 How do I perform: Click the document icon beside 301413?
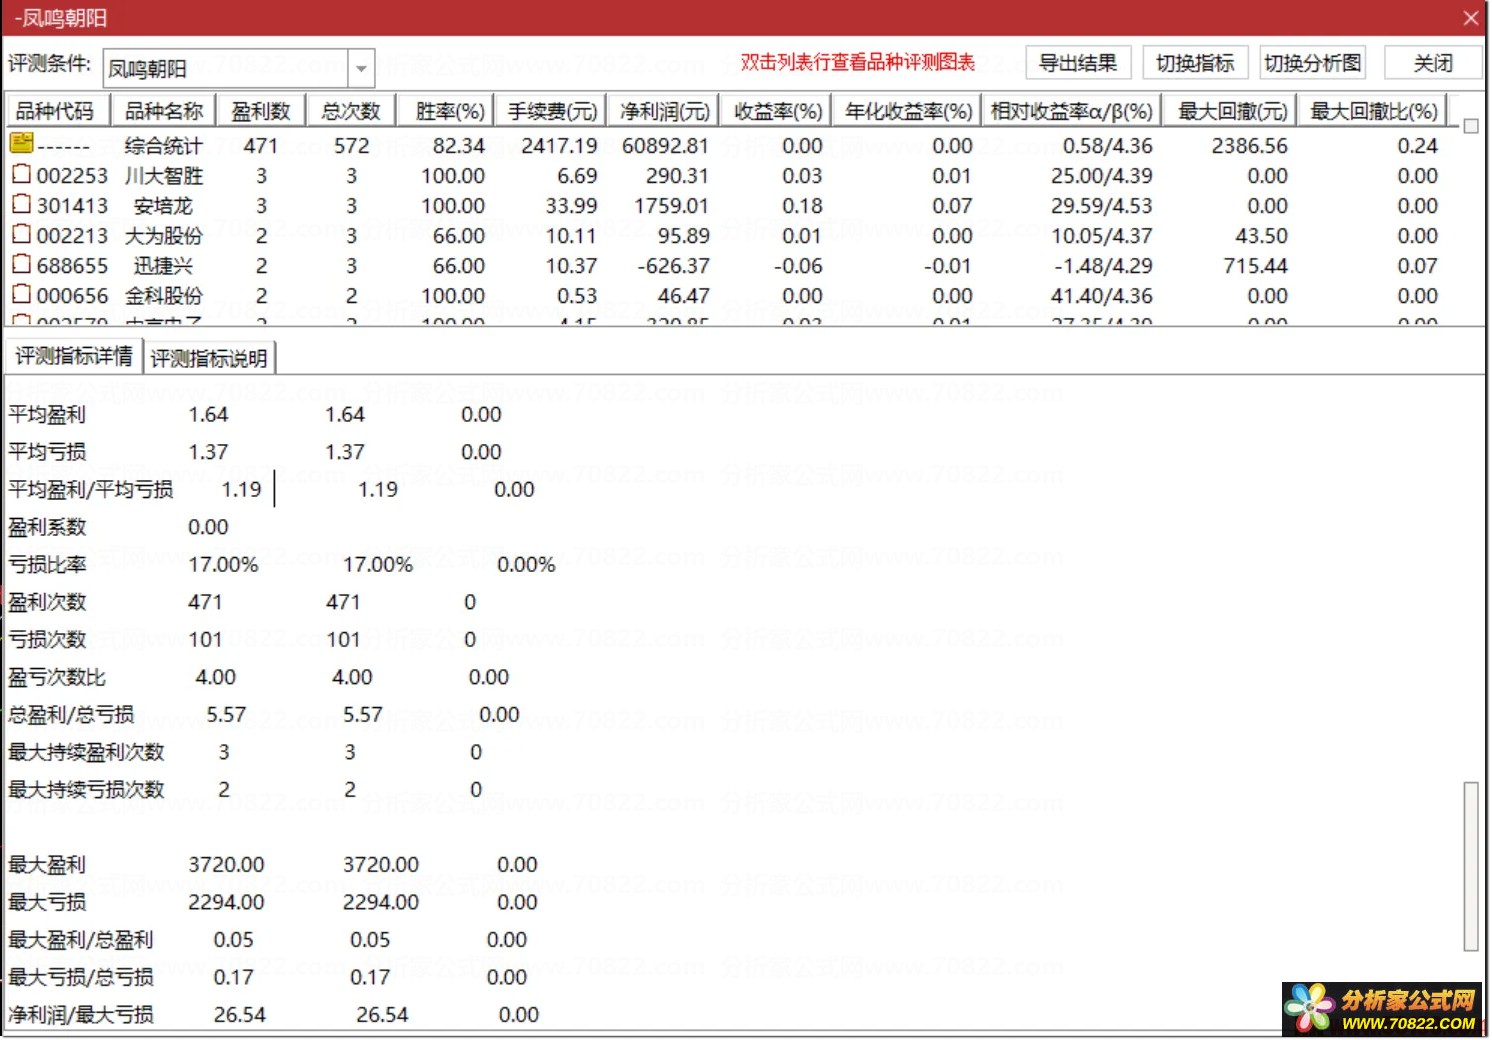click(x=21, y=204)
